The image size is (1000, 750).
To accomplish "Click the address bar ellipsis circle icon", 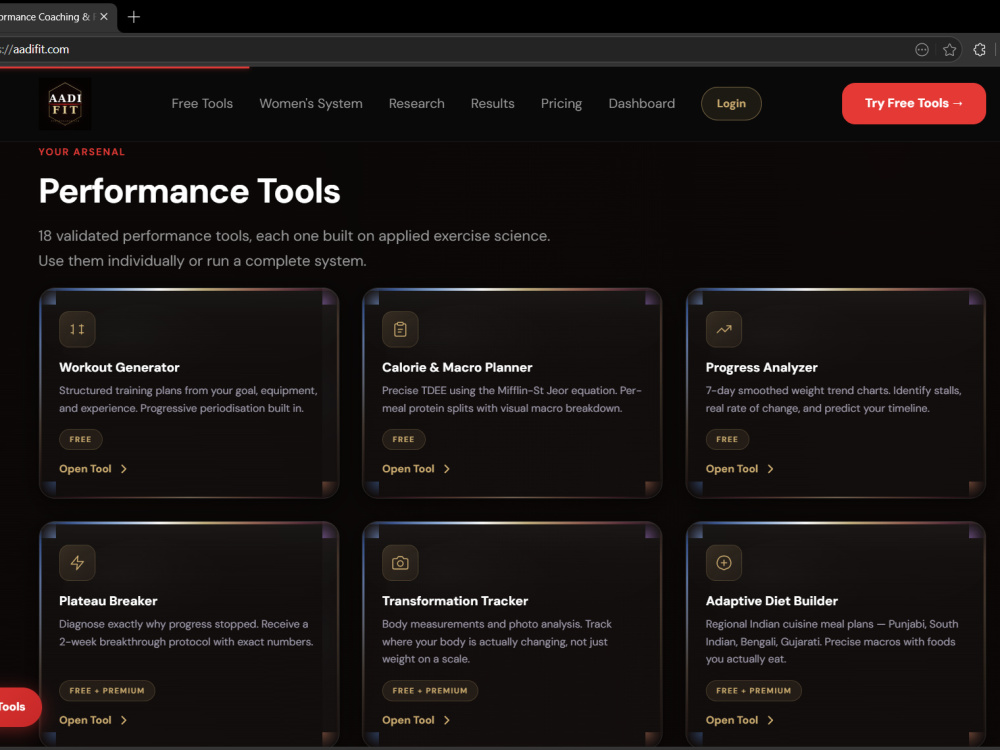I will tap(922, 50).
